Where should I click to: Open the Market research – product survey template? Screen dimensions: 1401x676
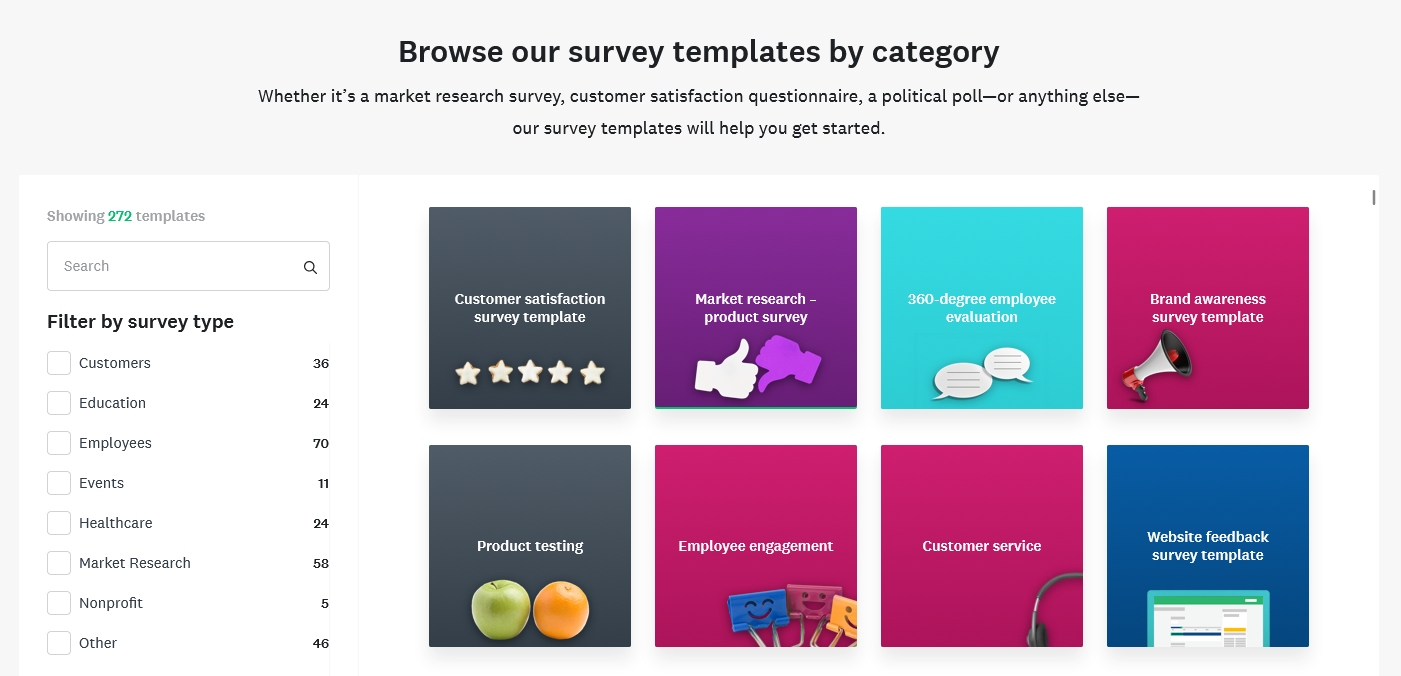pyautogui.click(x=755, y=308)
